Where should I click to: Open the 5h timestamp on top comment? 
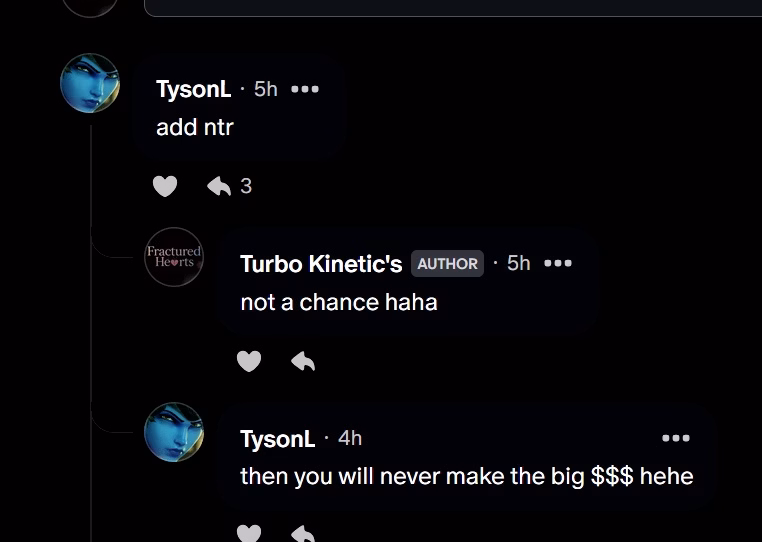pos(266,89)
